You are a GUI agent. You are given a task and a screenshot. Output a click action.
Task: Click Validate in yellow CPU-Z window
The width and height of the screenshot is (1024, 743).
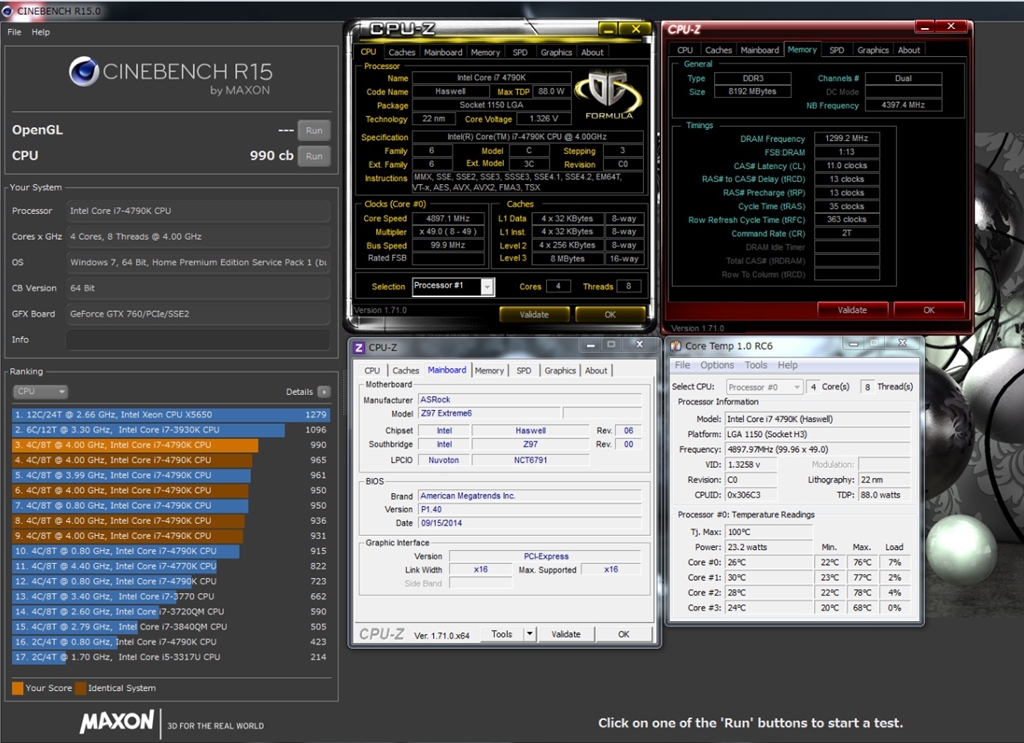click(x=534, y=315)
